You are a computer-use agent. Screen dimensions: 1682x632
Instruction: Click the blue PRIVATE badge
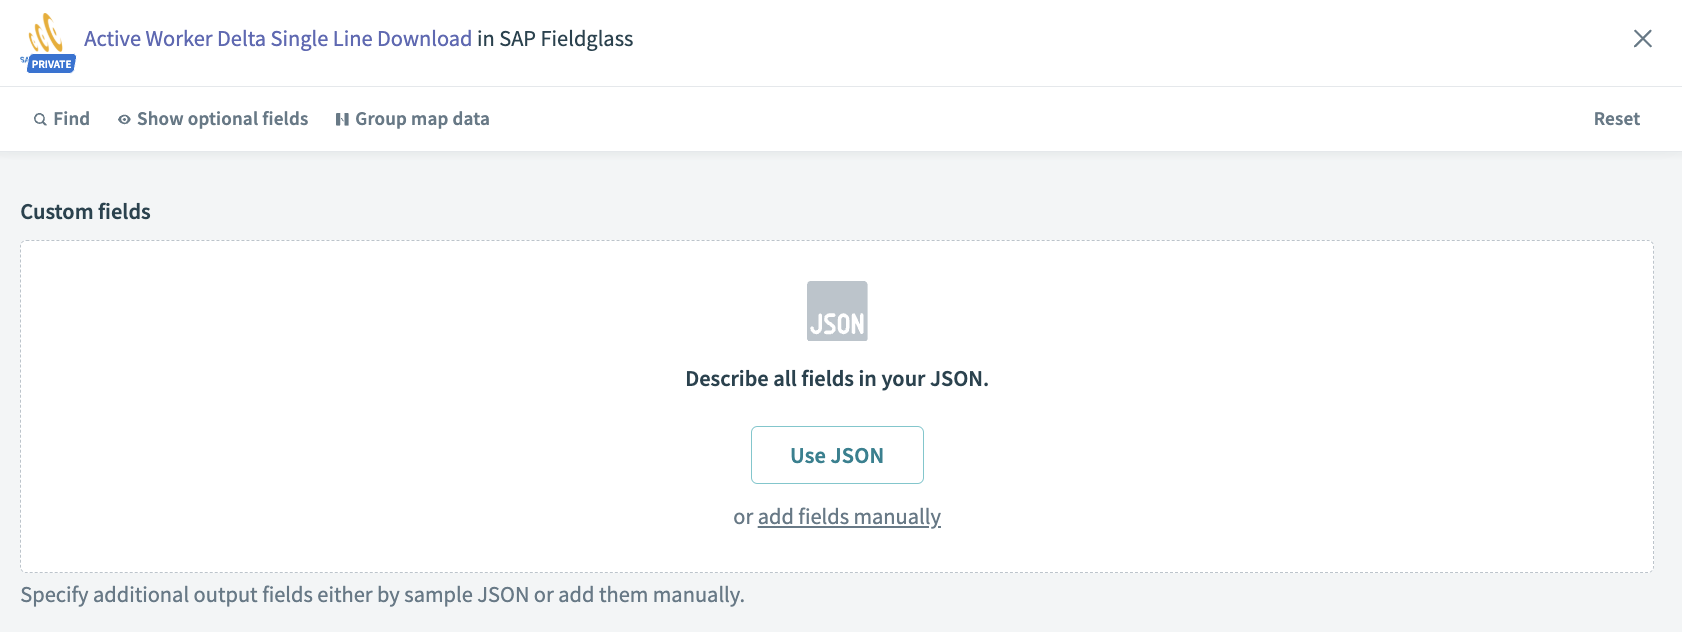[51, 64]
